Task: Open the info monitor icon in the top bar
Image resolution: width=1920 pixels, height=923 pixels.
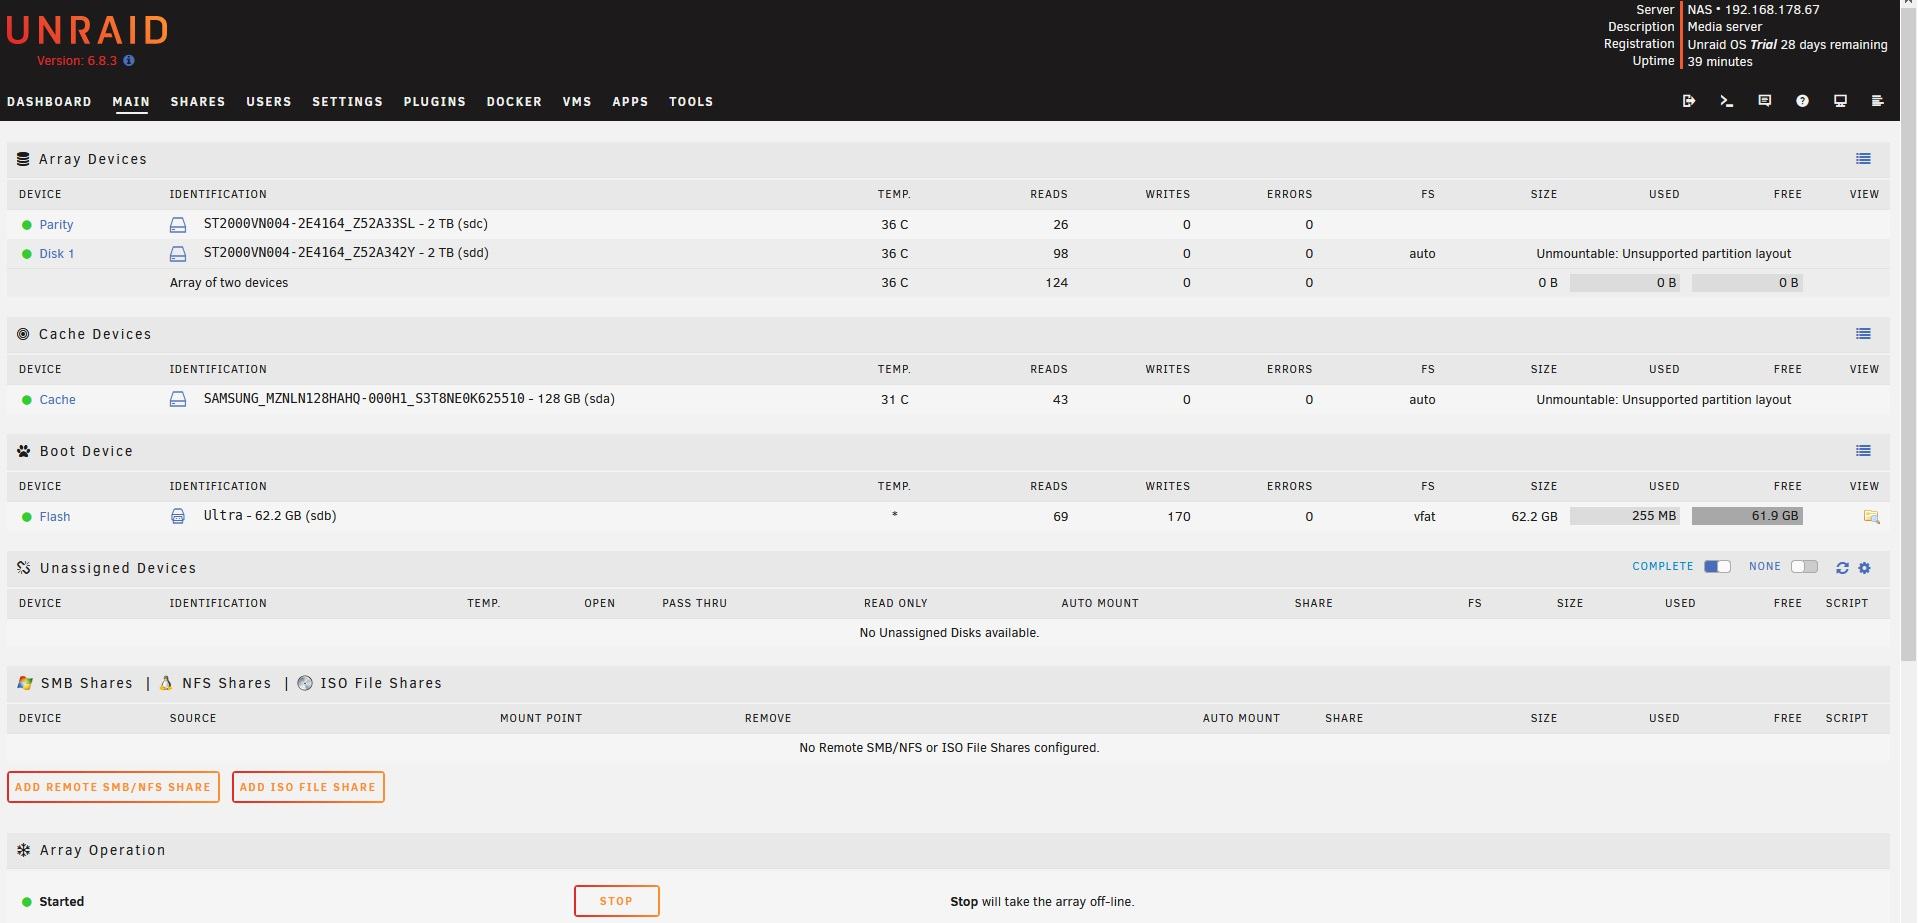Action: [1840, 101]
